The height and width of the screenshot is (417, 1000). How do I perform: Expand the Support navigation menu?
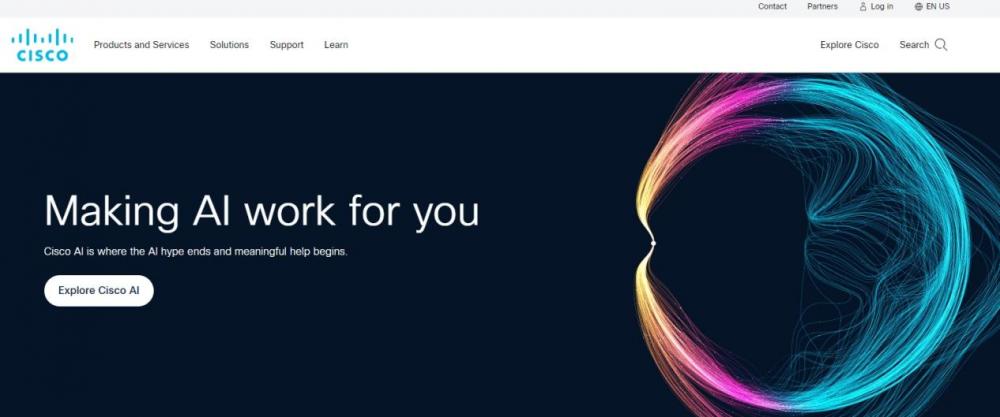pyautogui.click(x=286, y=45)
